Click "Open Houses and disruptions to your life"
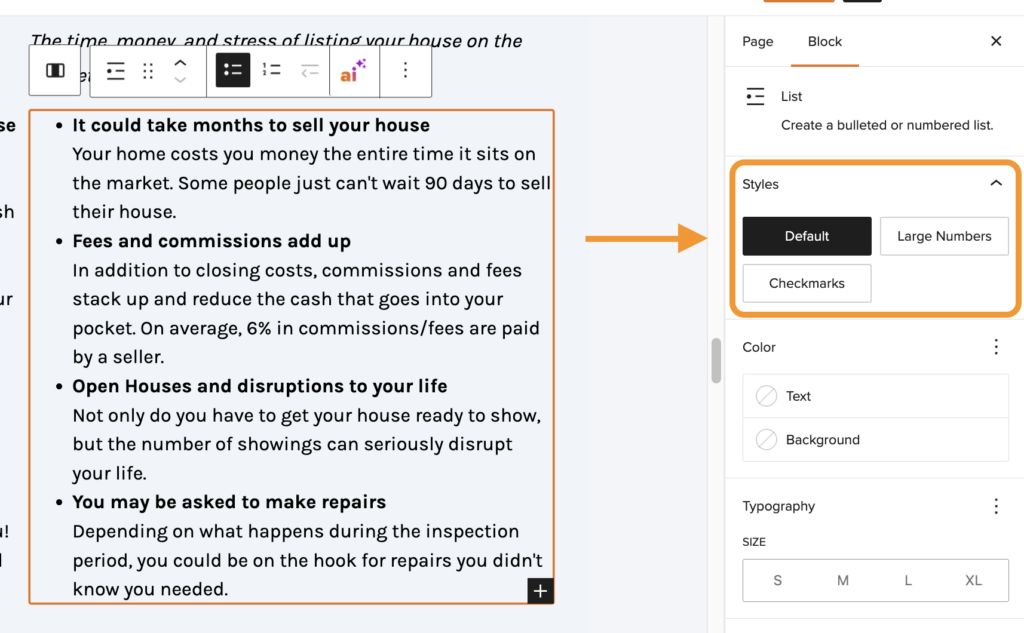 [x=260, y=386]
